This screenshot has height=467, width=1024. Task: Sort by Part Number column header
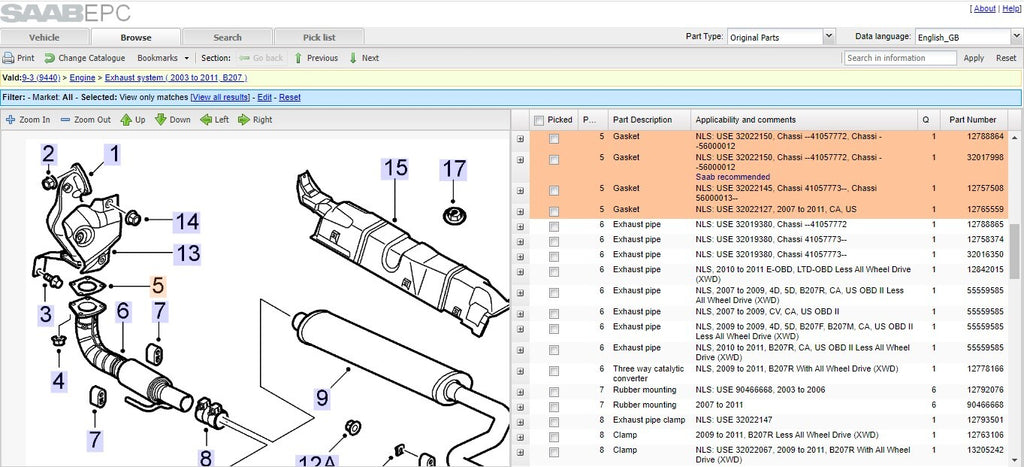coord(972,120)
